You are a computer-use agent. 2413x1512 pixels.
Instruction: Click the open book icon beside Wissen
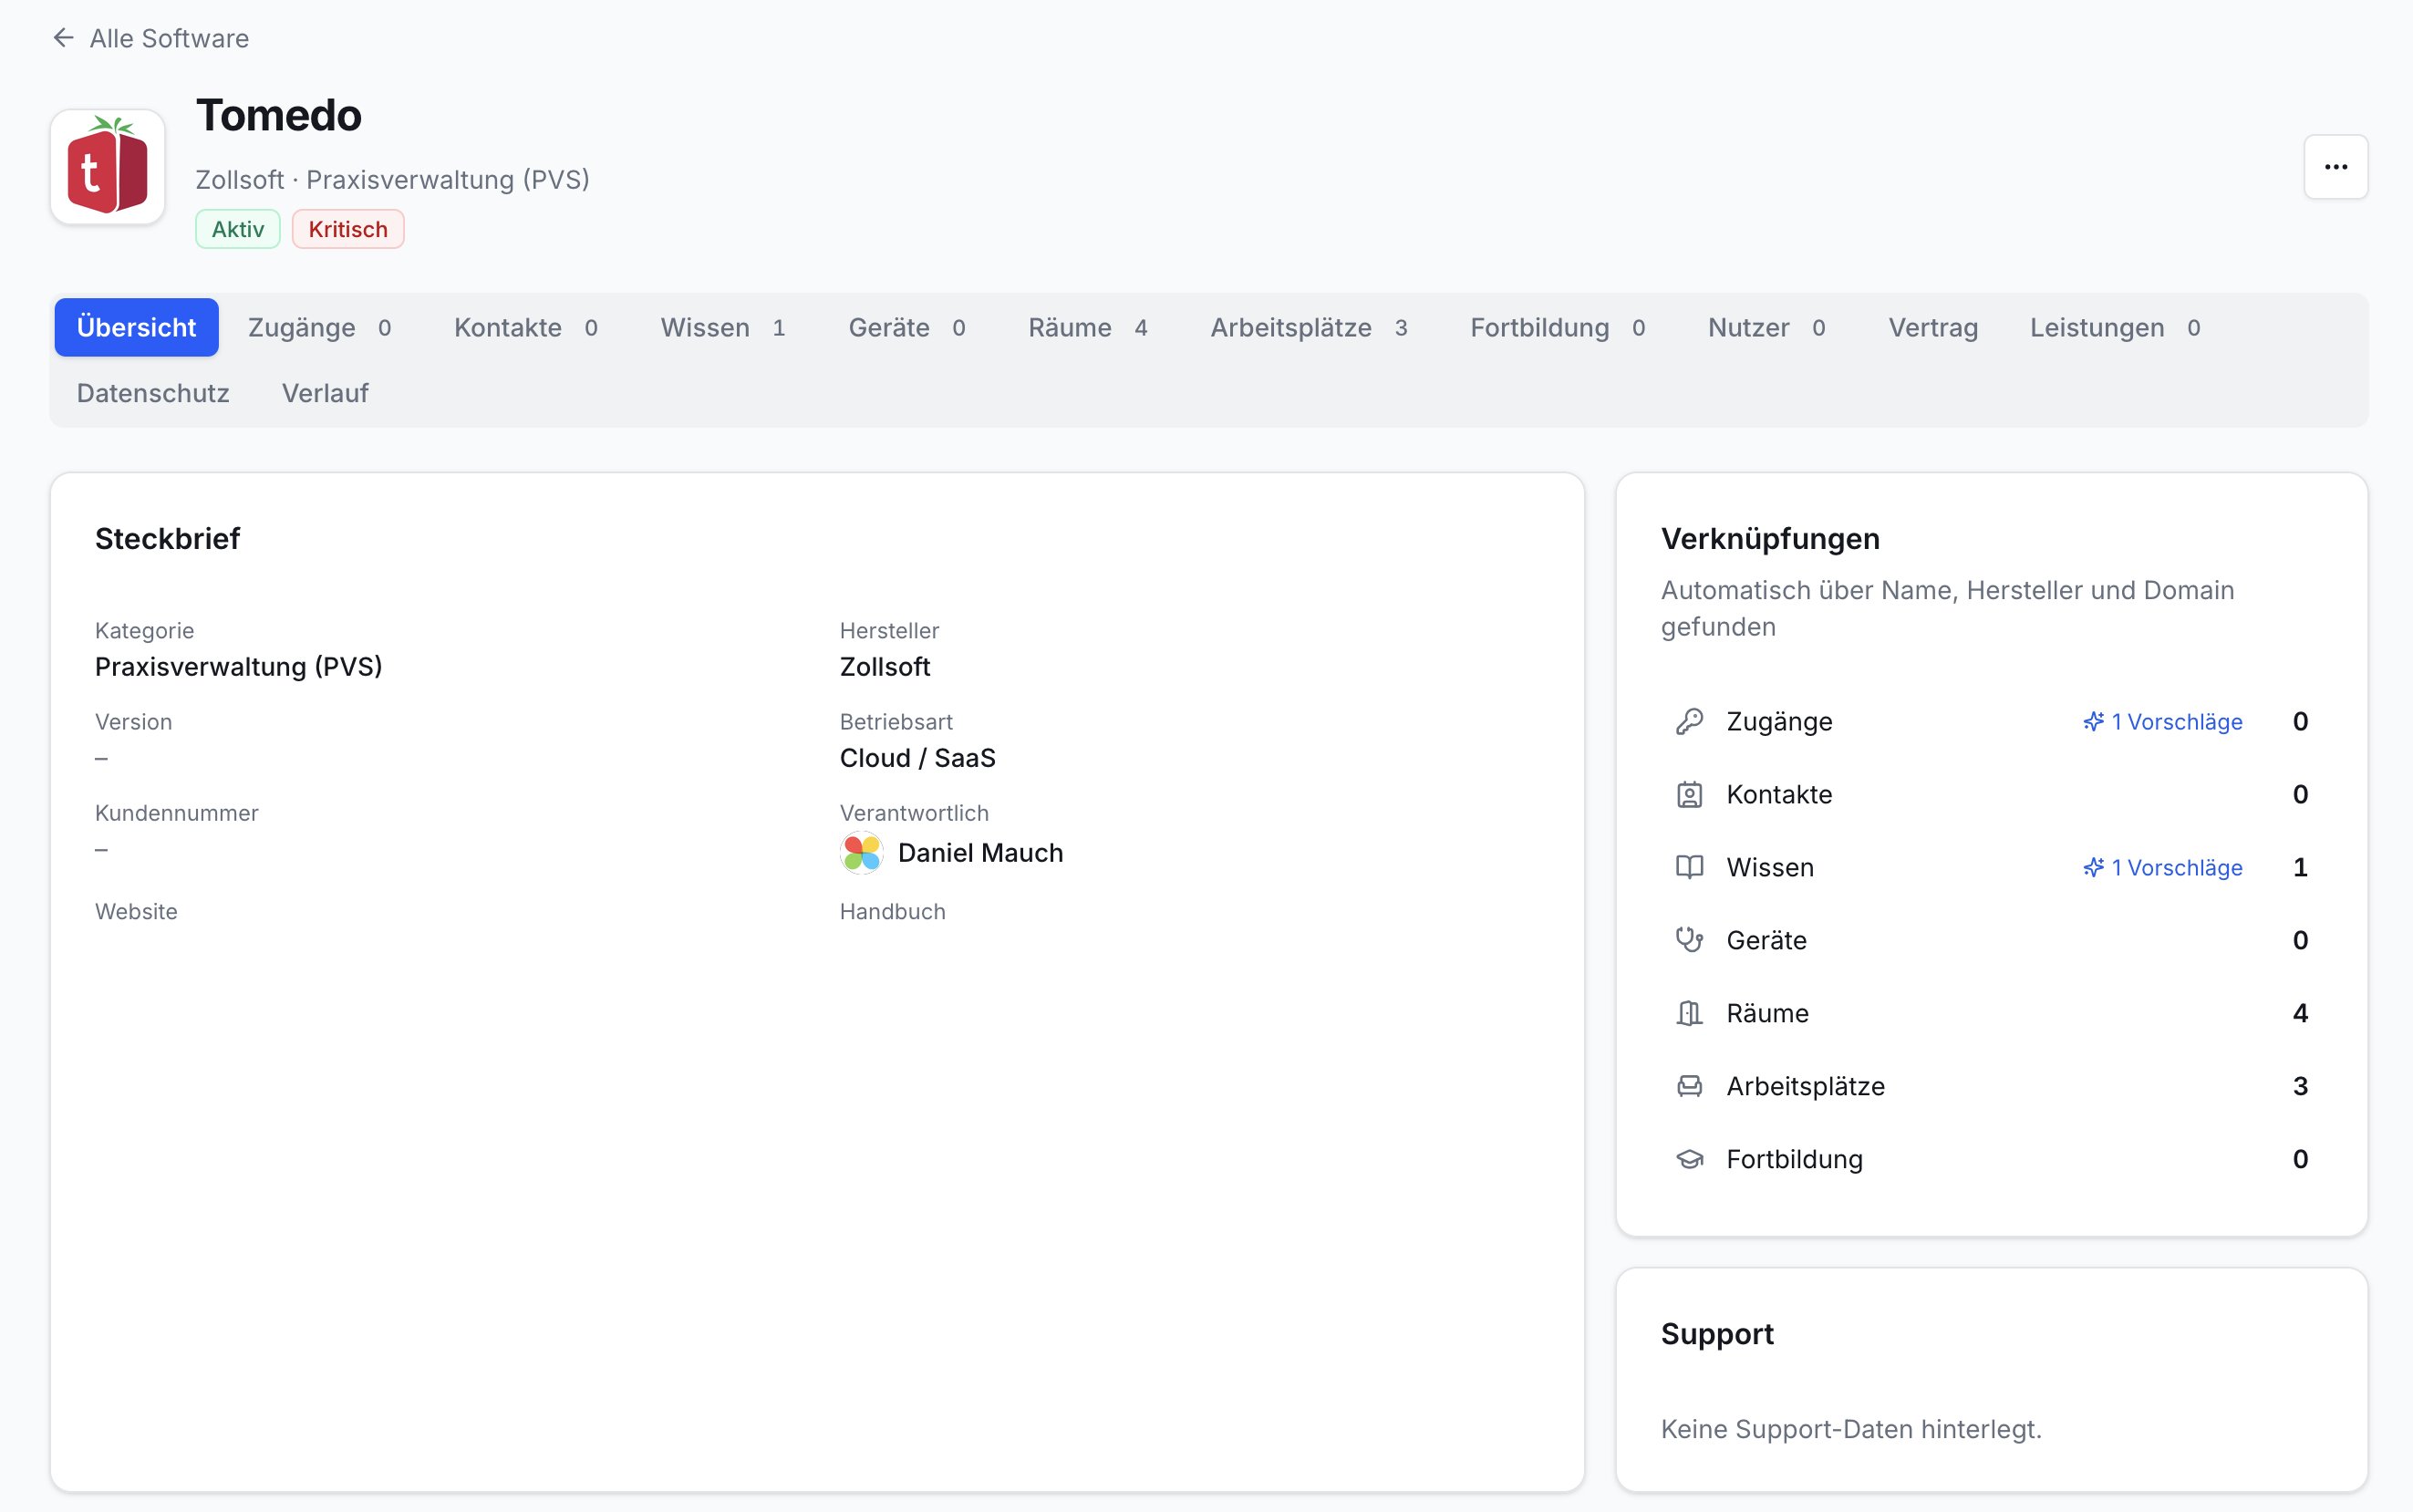tap(1689, 867)
